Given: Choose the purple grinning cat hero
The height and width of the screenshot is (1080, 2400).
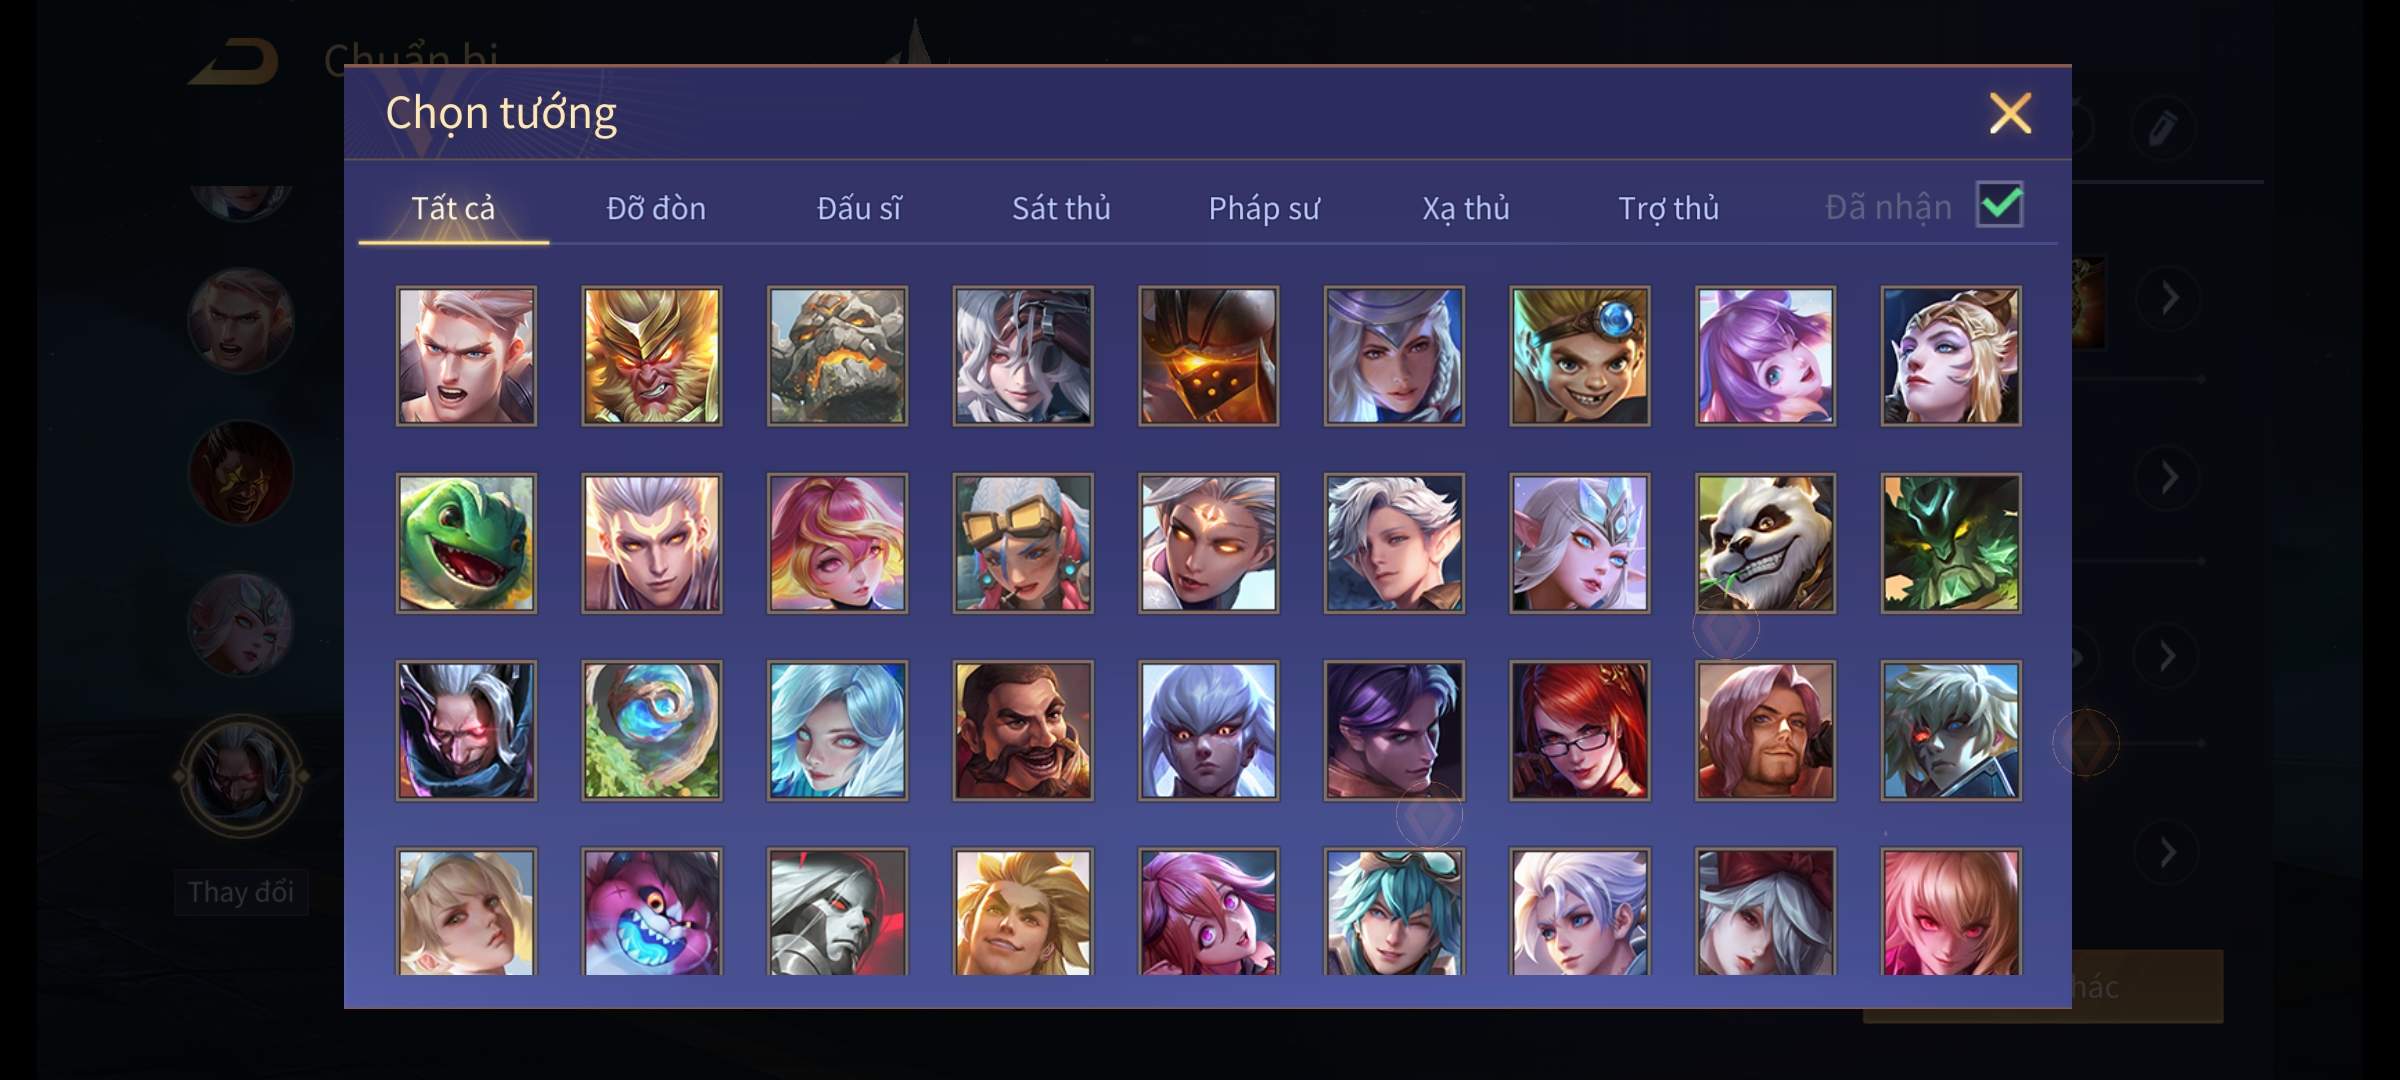Looking at the screenshot, I should pos(652,912).
